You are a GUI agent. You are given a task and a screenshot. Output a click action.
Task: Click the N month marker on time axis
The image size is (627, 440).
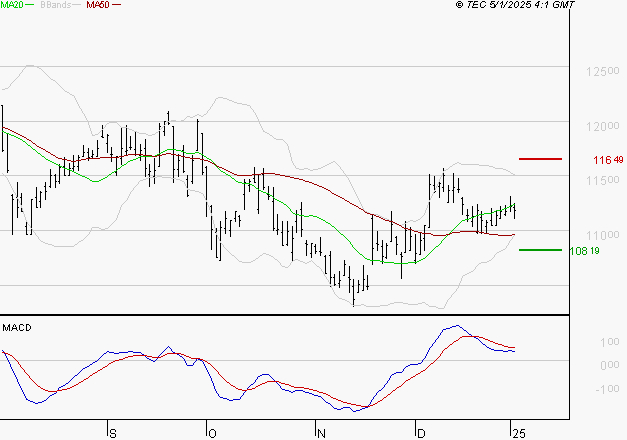[321, 434]
